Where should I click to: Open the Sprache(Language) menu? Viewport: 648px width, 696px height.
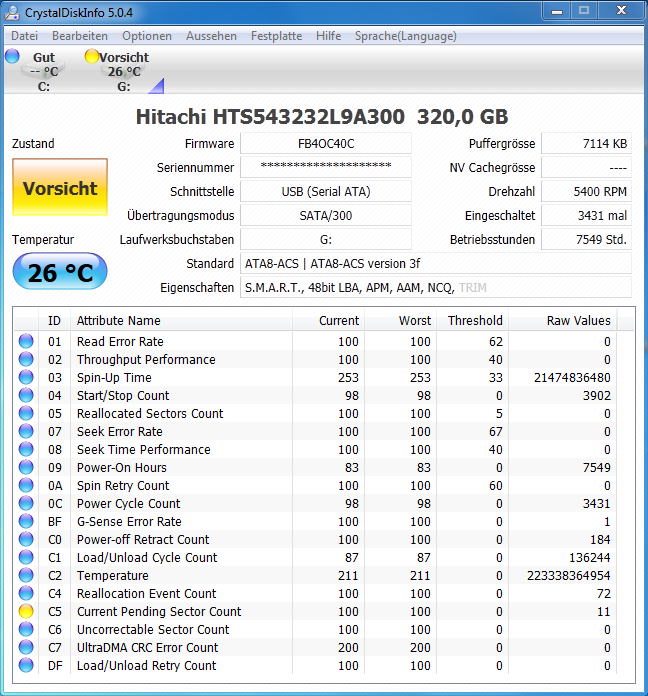pos(406,36)
